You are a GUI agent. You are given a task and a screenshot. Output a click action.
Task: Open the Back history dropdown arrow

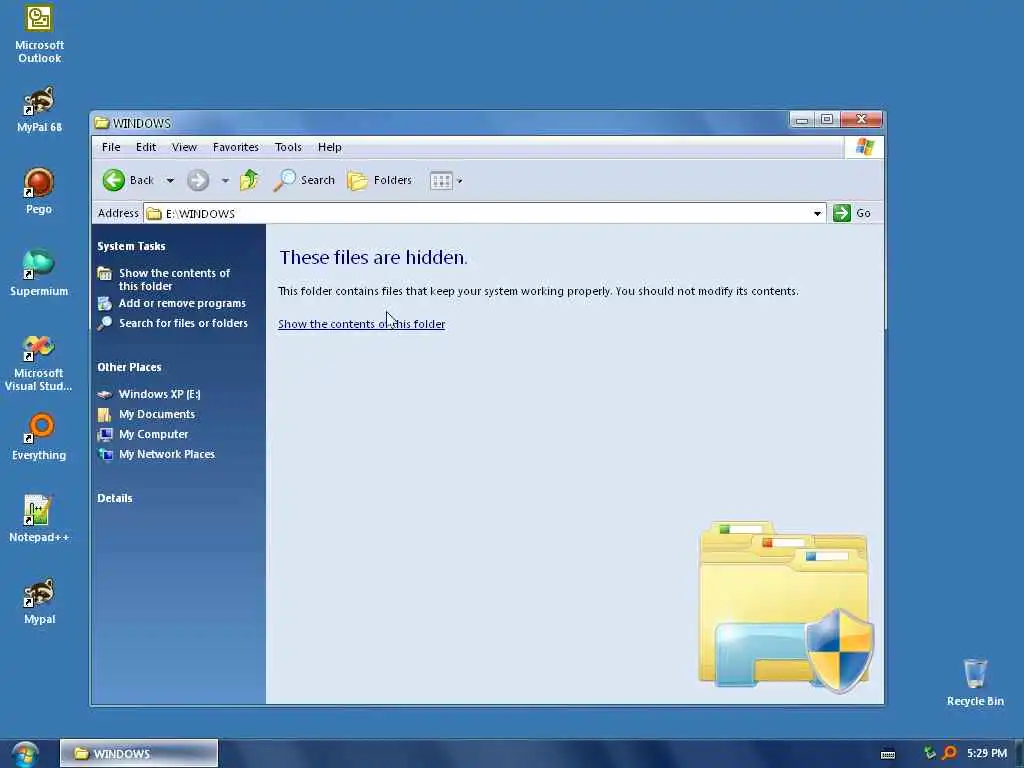(170, 181)
